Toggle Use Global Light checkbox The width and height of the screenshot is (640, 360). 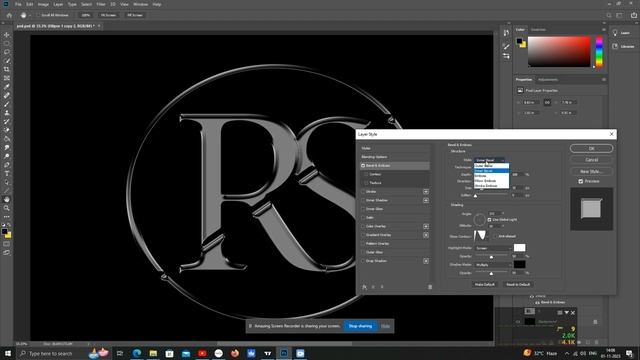click(489, 220)
